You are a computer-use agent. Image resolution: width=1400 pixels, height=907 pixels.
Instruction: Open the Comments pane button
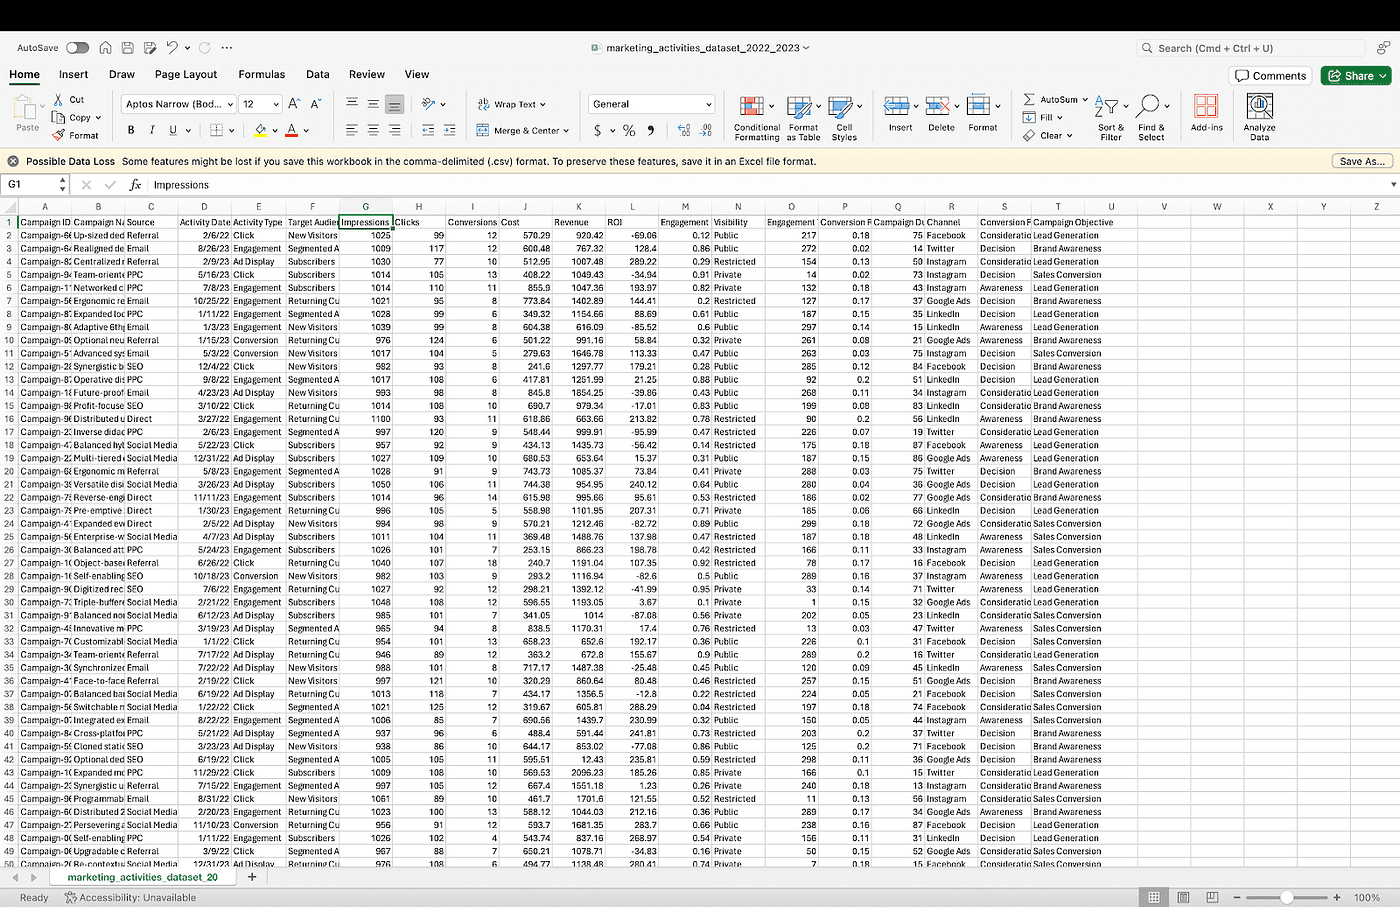pyautogui.click(x=1271, y=75)
